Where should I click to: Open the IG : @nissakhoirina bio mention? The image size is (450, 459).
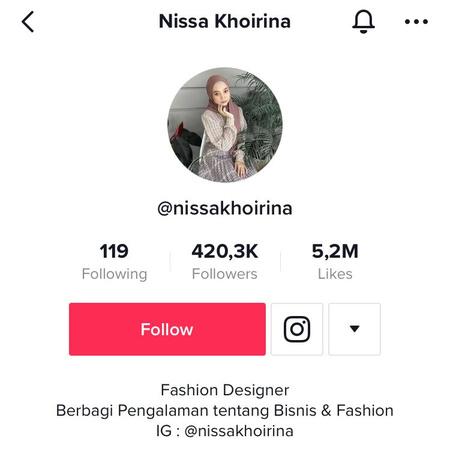[225, 431]
